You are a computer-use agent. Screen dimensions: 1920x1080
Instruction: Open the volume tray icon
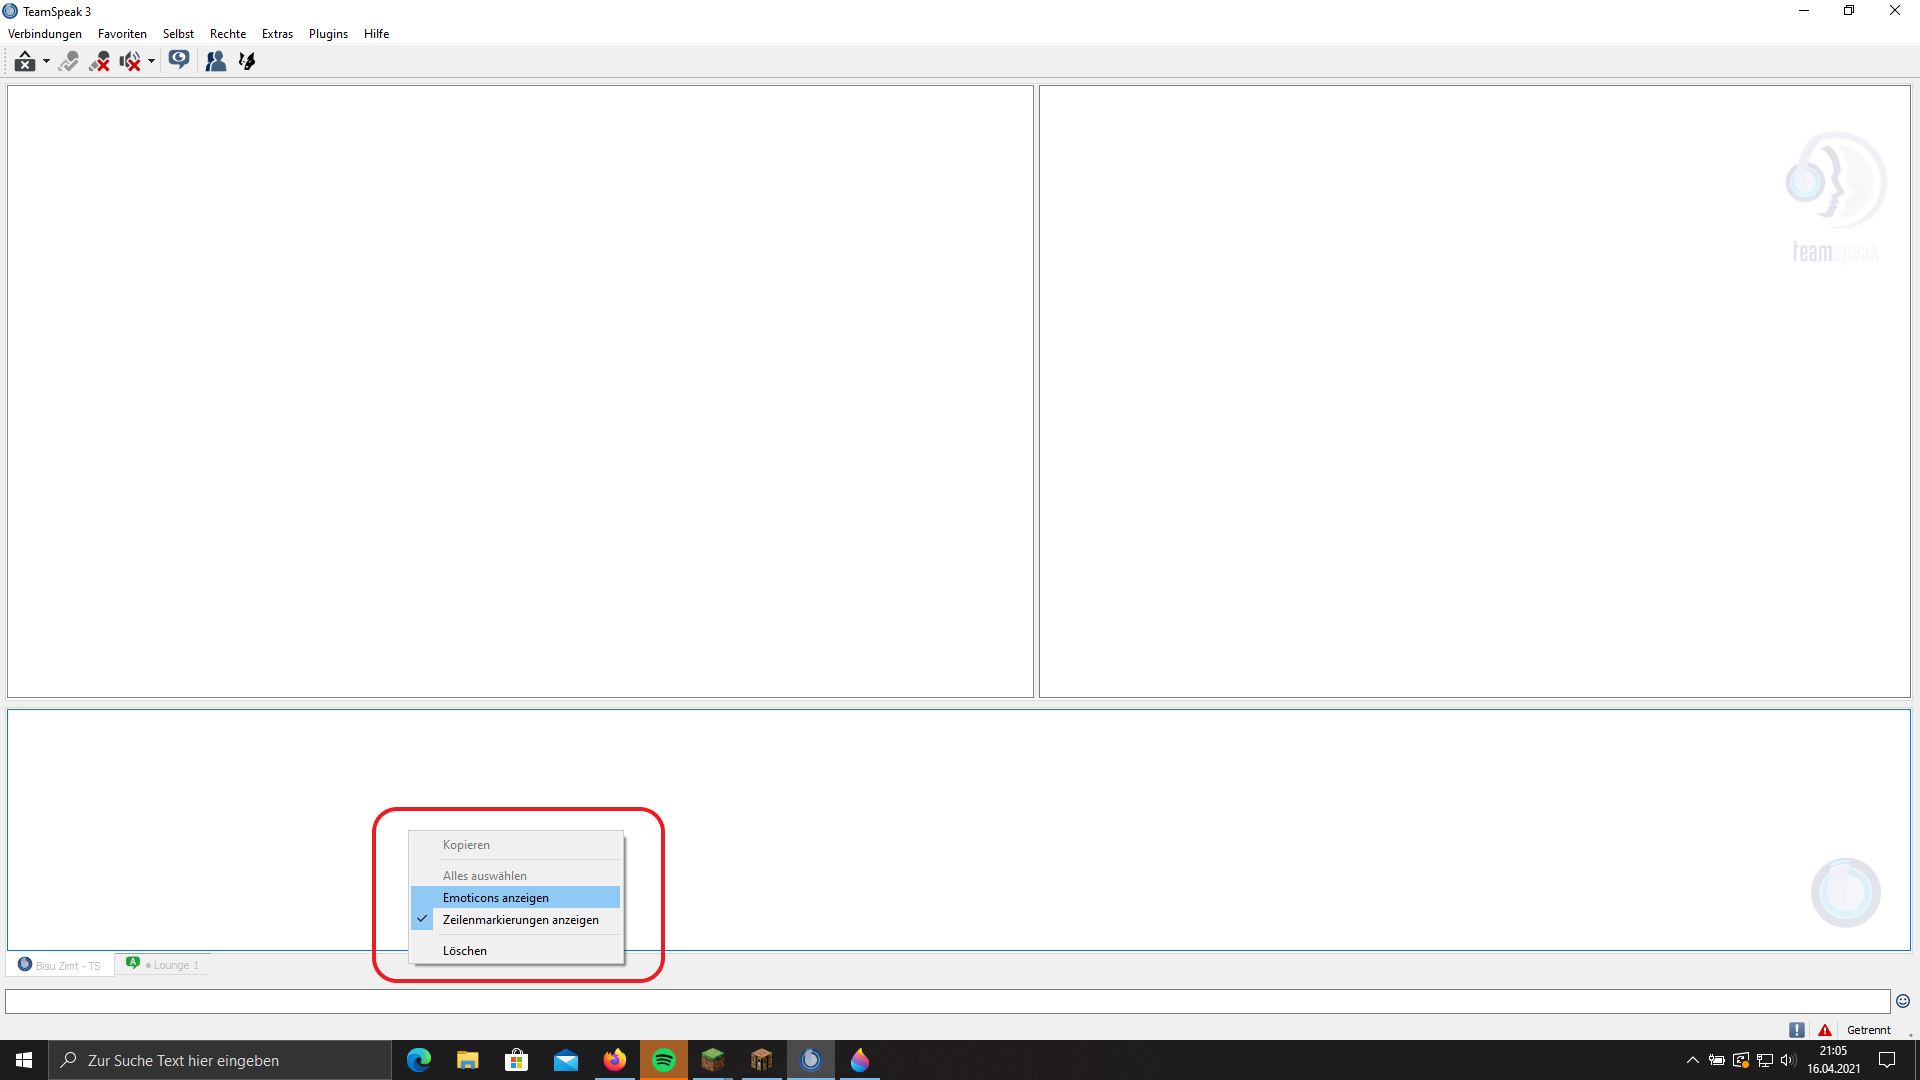tap(1789, 1060)
